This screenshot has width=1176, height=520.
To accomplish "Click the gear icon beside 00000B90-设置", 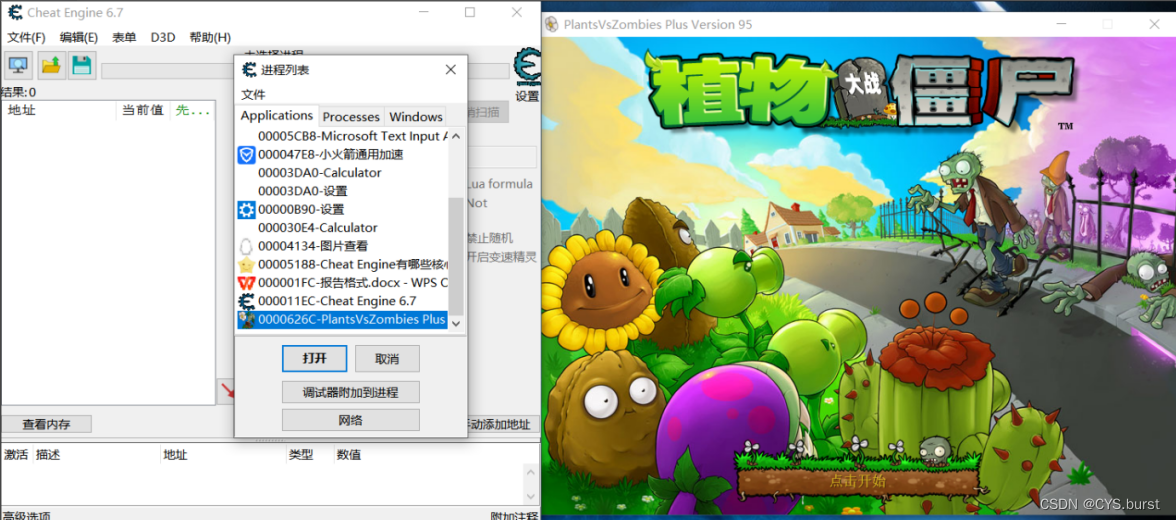I will 247,210.
